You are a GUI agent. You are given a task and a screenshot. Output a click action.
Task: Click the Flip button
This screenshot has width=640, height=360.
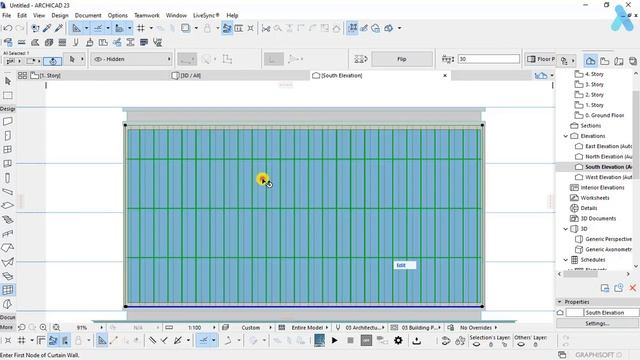click(x=402, y=59)
